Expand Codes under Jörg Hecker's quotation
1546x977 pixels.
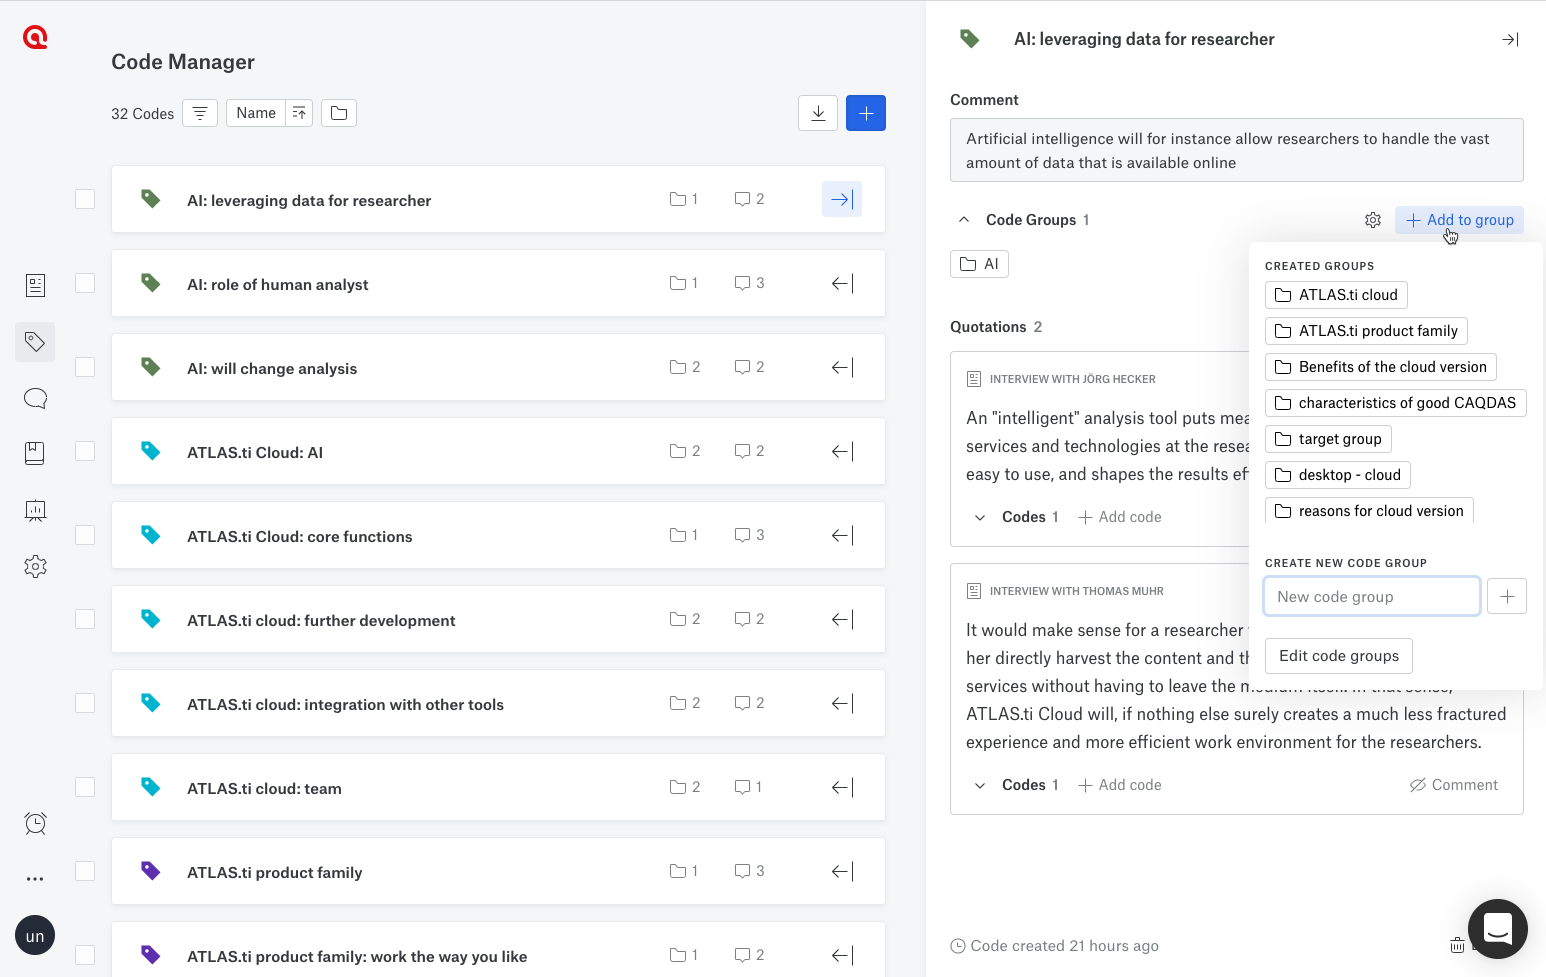(x=980, y=517)
